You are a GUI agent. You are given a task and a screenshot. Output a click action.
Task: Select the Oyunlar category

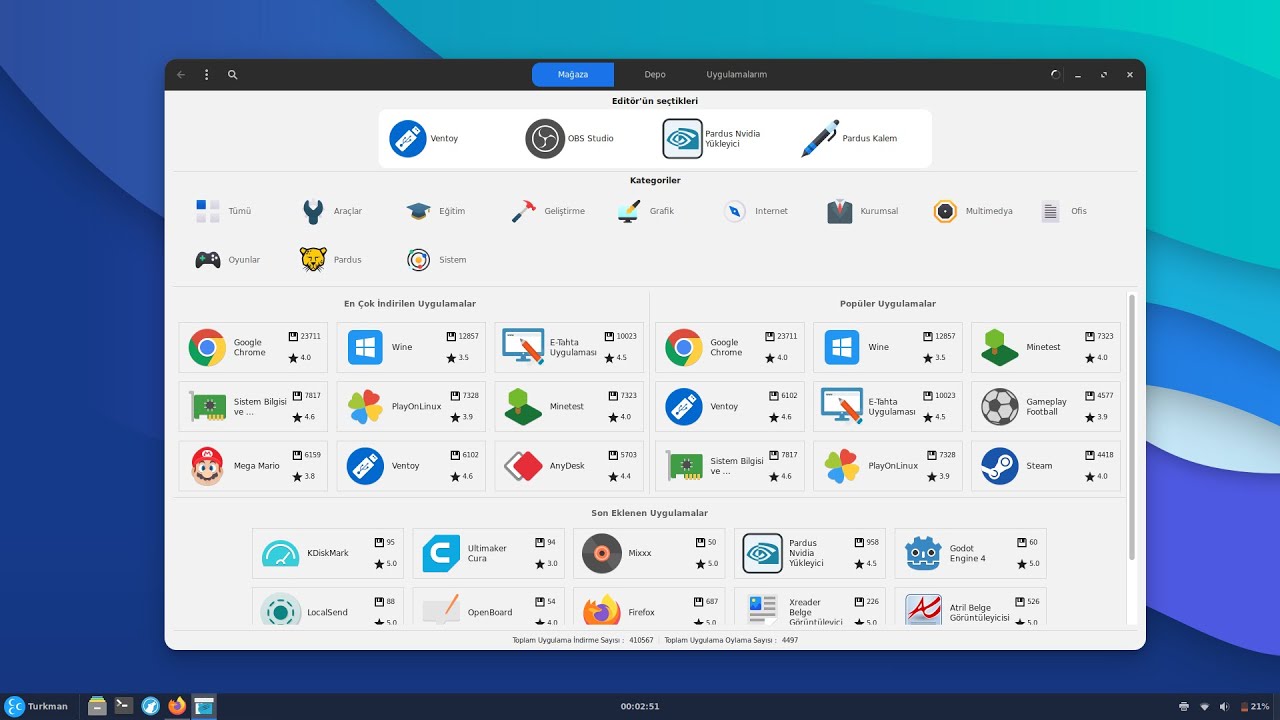click(x=227, y=259)
